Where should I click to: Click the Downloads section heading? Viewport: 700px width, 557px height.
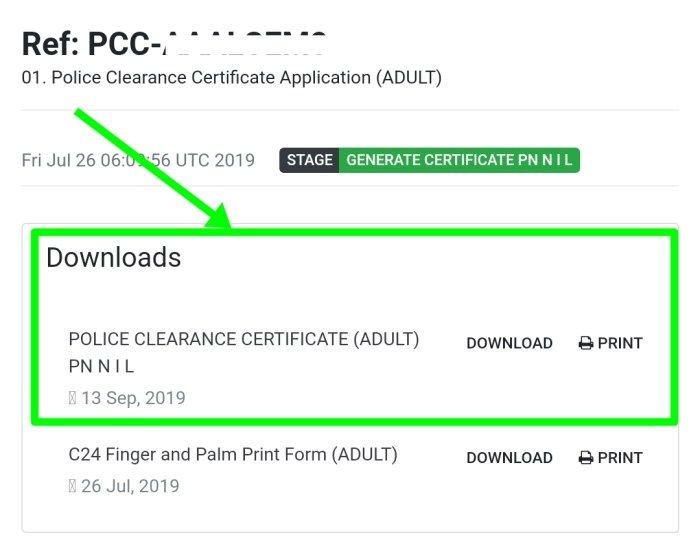[x=113, y=258]
